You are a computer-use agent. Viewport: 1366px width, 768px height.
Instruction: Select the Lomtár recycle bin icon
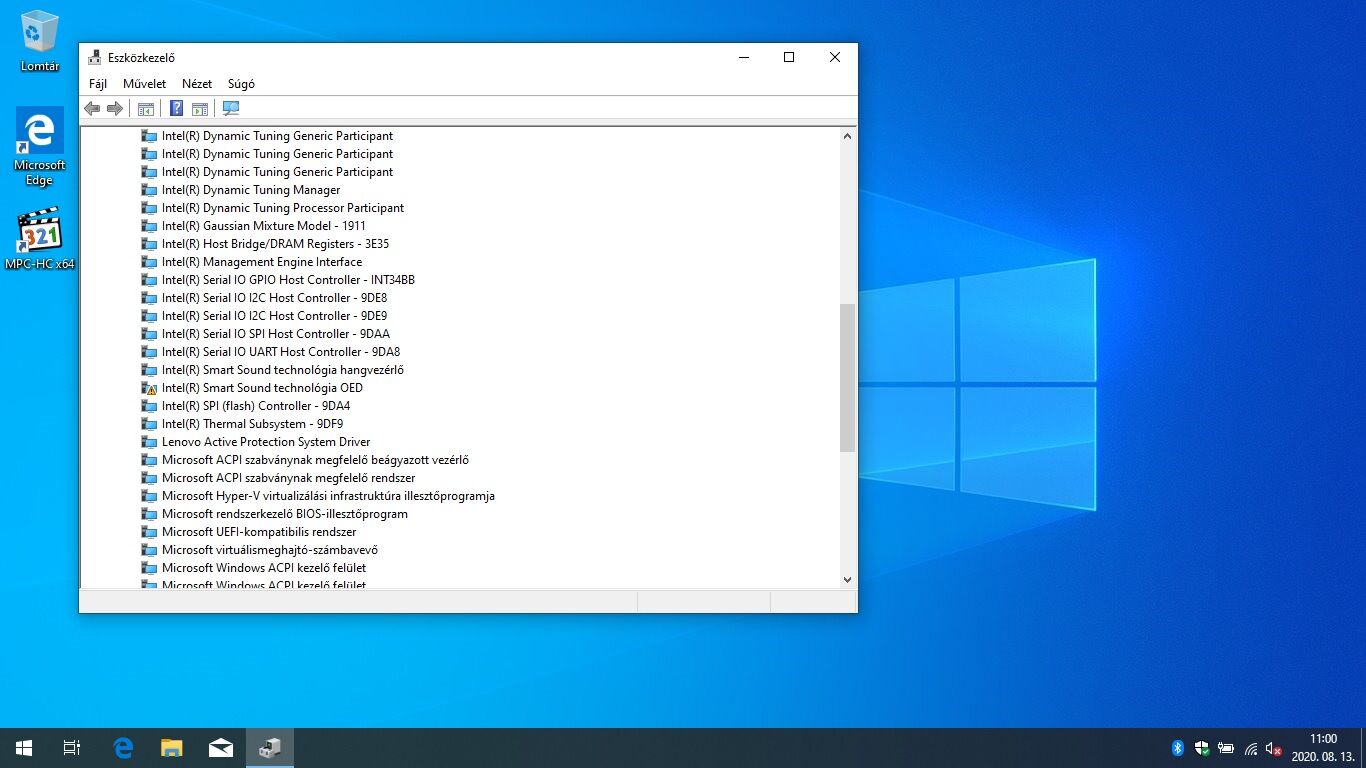(x=40, y=41)
